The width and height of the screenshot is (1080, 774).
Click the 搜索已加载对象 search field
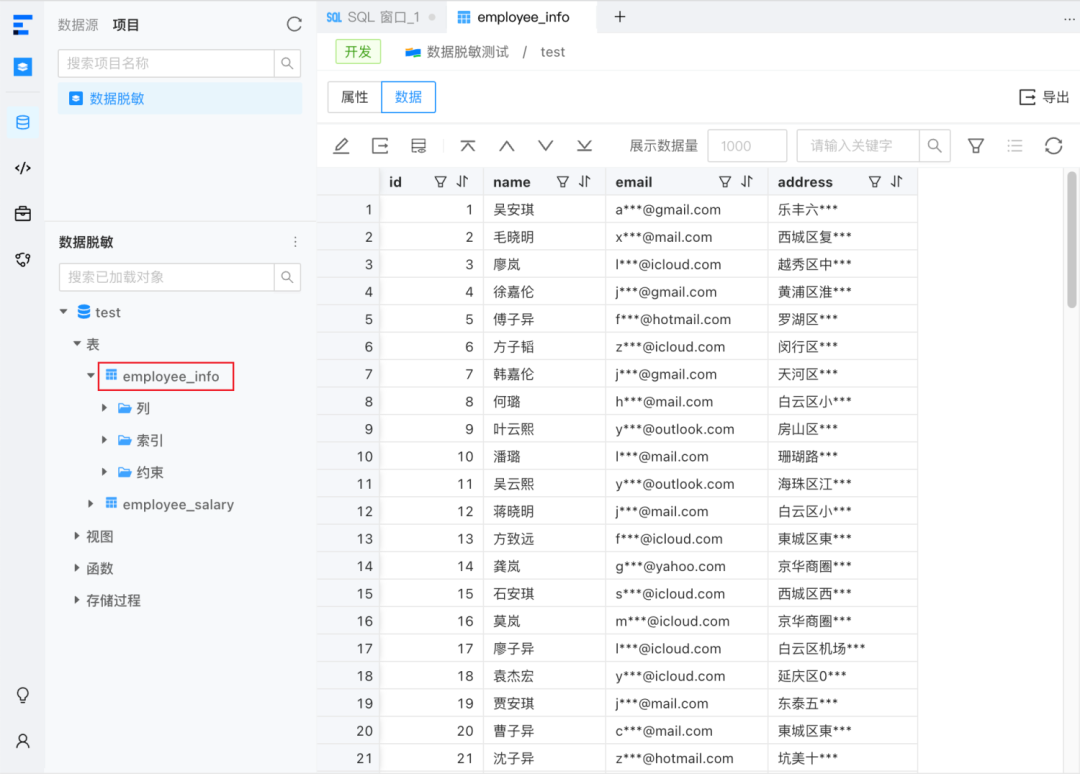166,277
